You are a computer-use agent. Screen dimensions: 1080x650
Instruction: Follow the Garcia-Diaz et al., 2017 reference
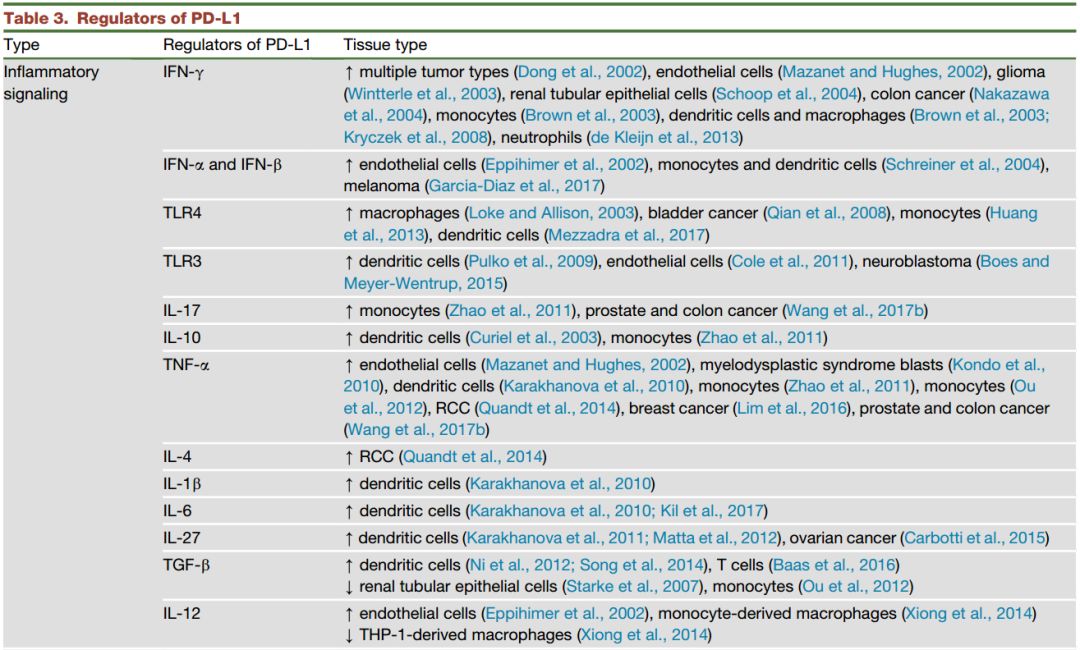click(x=515, y=186)
